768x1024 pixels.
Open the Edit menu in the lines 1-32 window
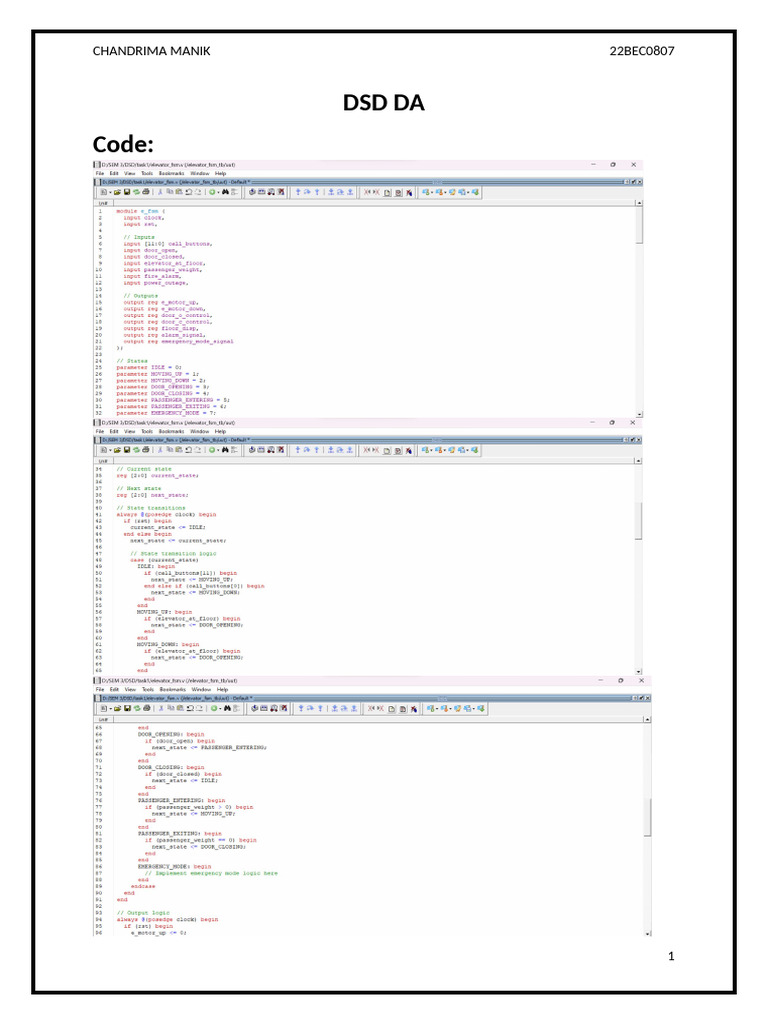pos(114,174)
